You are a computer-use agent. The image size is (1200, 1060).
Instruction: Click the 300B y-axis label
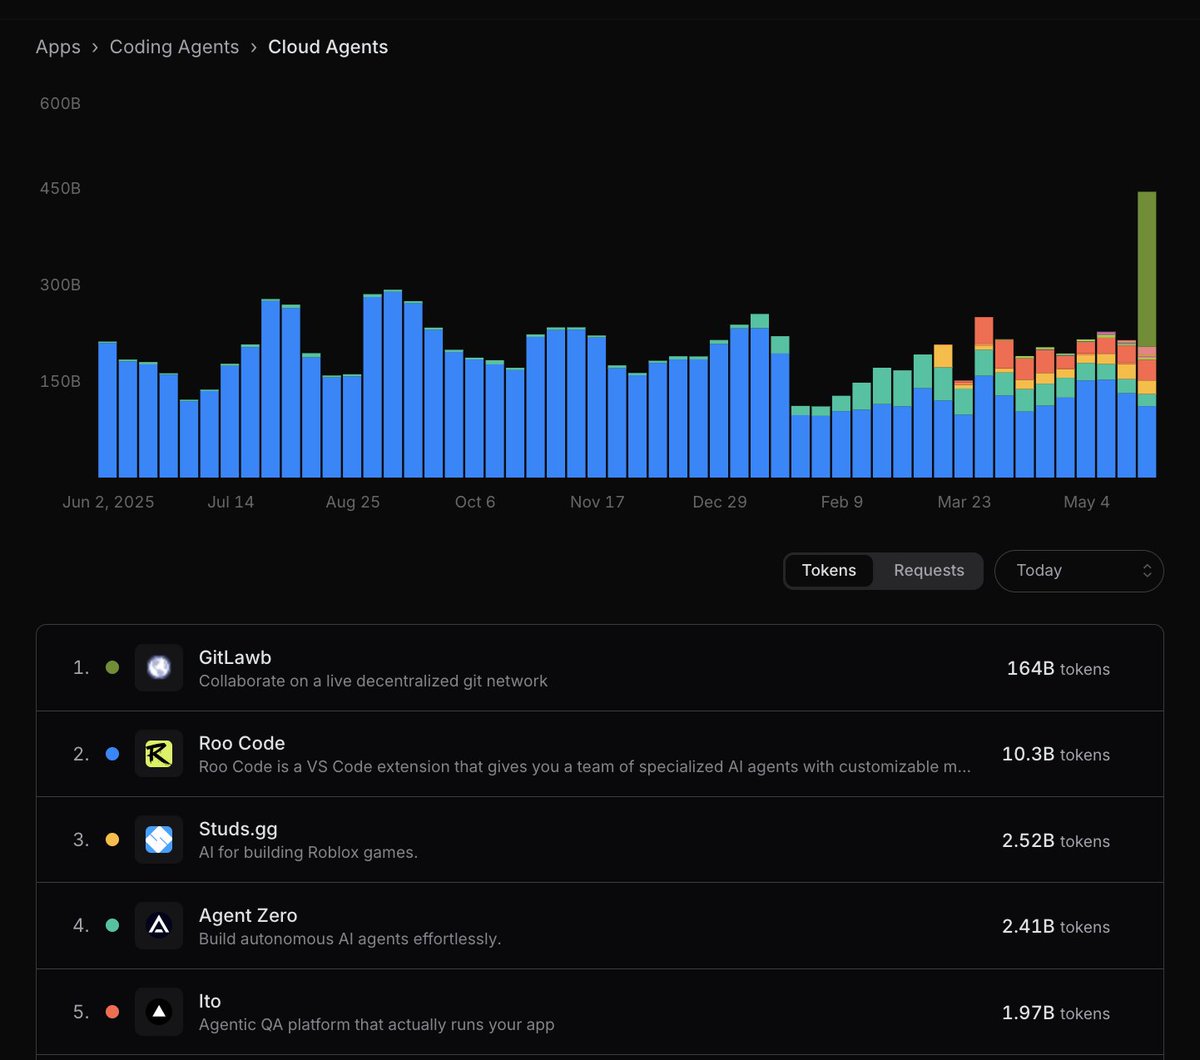60,285
